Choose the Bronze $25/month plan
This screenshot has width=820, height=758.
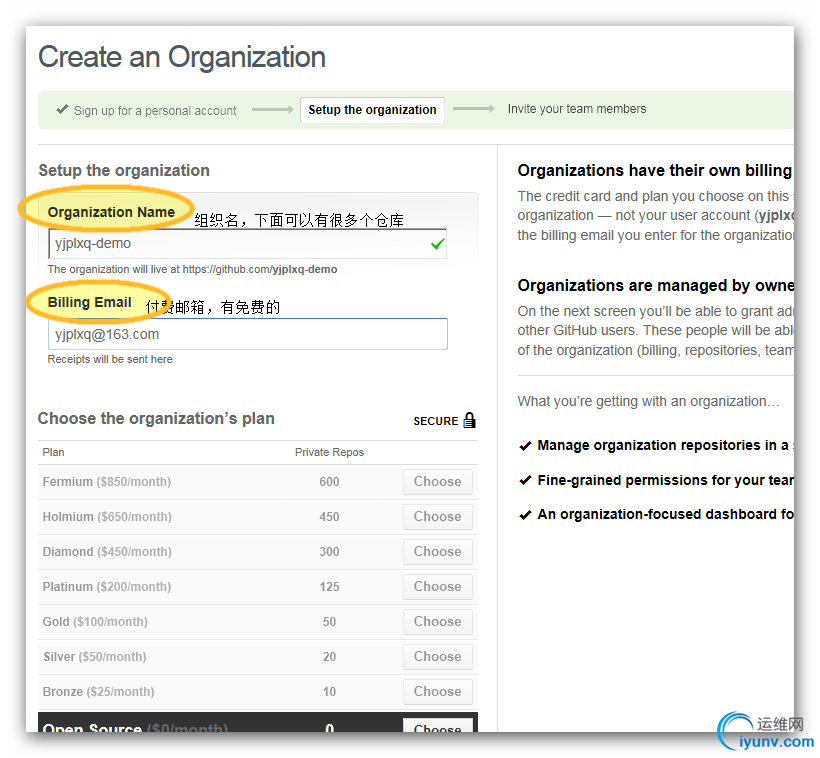[438, 692]
